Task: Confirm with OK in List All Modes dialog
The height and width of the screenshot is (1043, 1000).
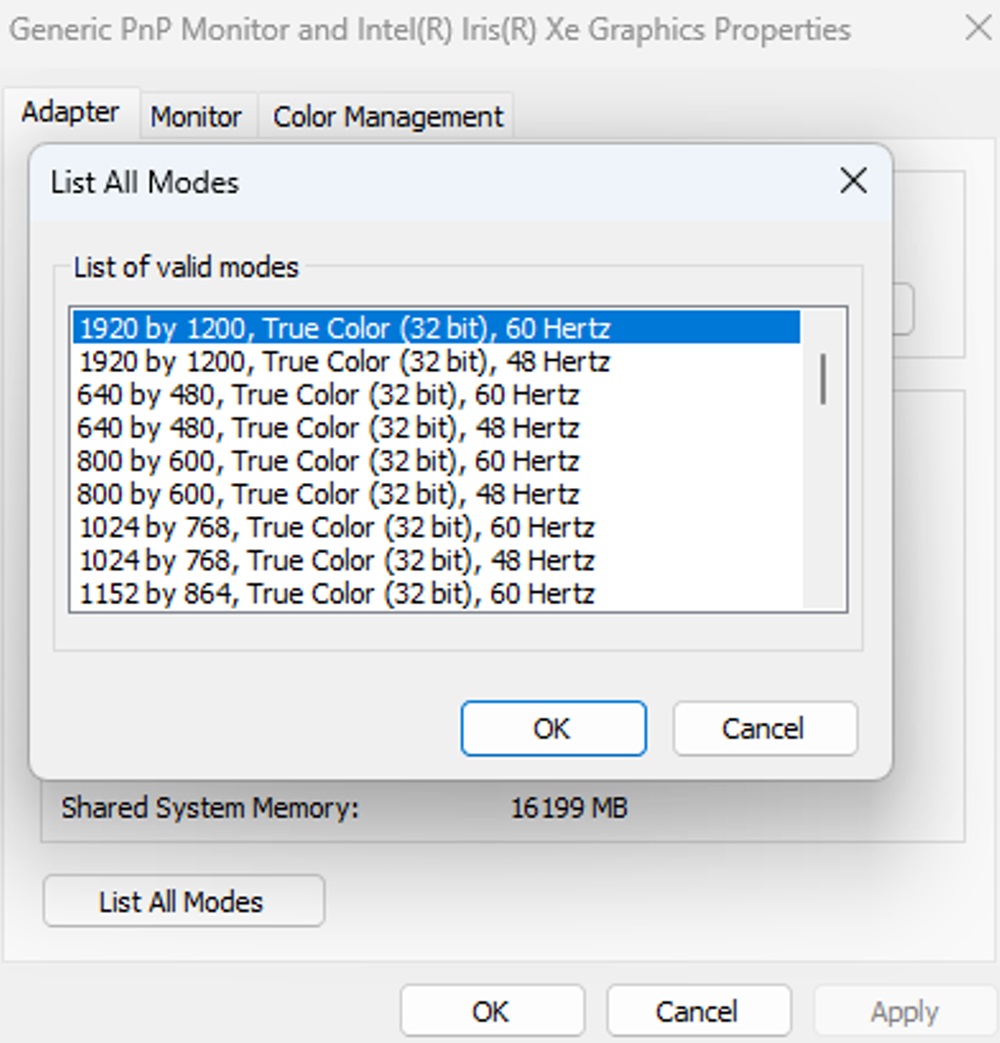Action: click(x=553, y=728)
